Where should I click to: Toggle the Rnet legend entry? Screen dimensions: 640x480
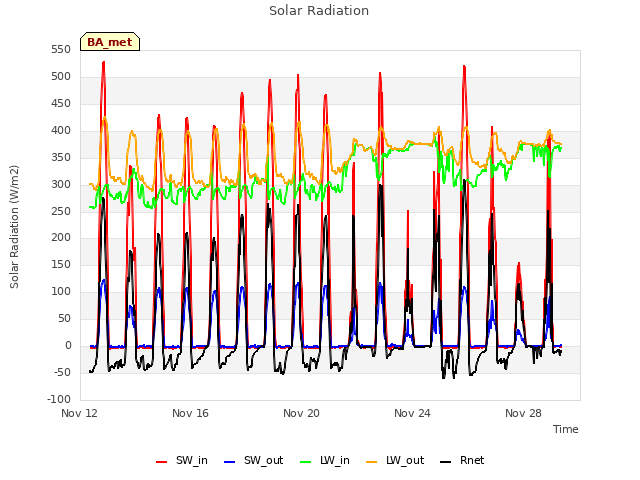point(462,461)
